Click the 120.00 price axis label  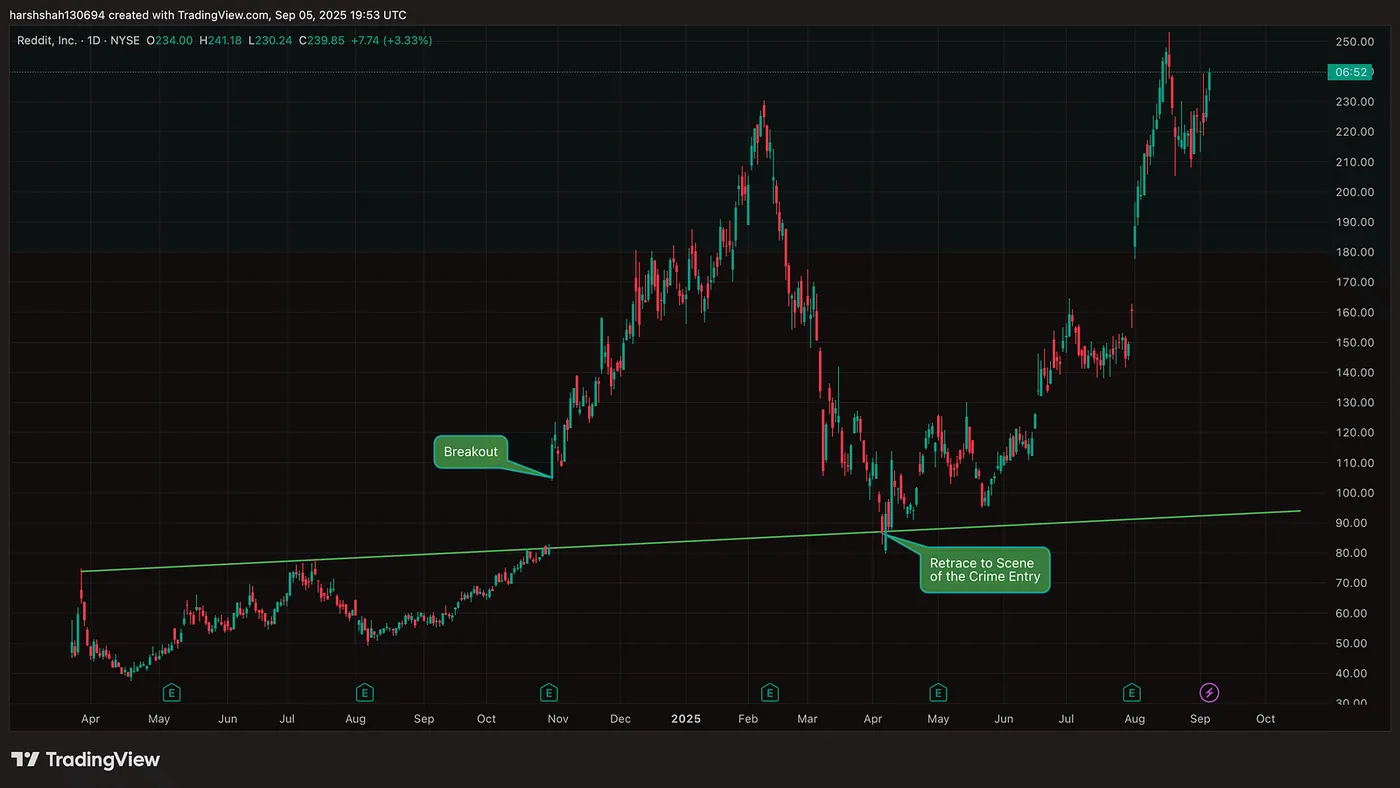(x=1354, y=432)
